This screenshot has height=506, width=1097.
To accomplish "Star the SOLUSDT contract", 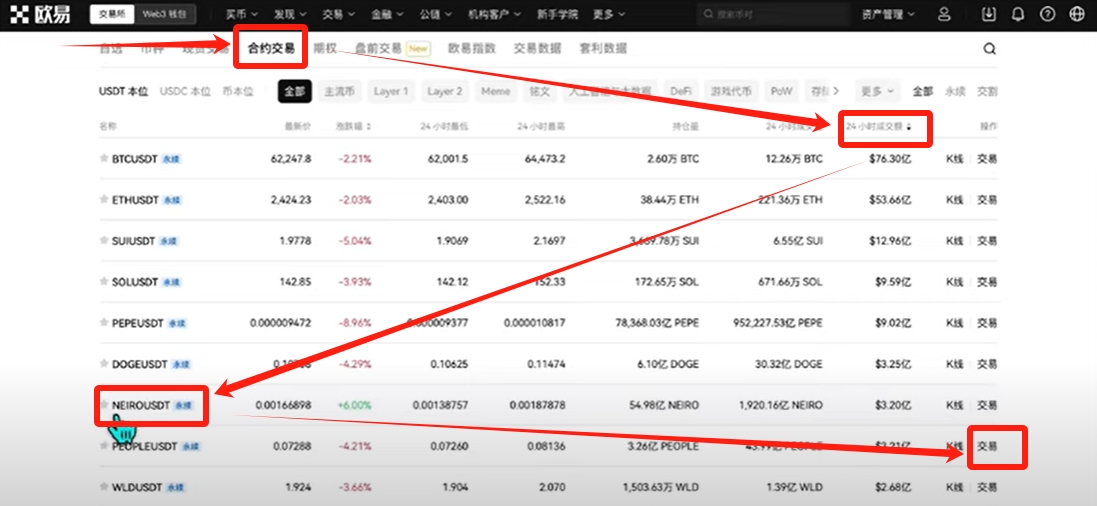I will tap(104, 282).
